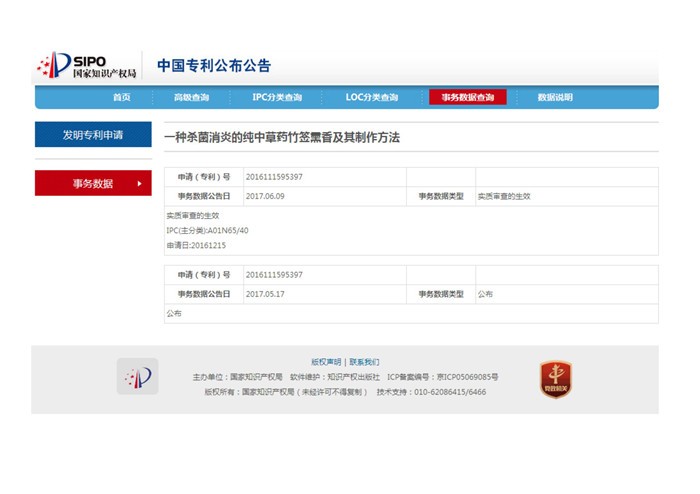Click 实质审查的生效 type cell value

504,196
